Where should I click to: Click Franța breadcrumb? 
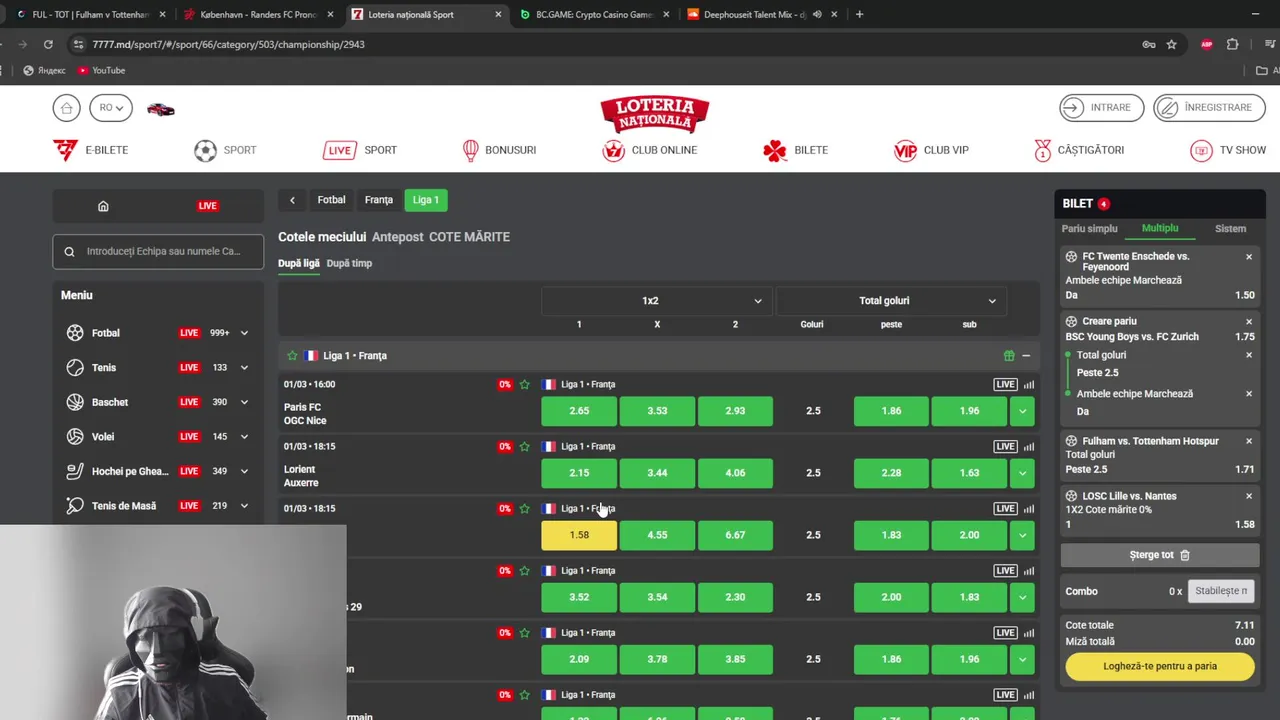pos(378,200)
